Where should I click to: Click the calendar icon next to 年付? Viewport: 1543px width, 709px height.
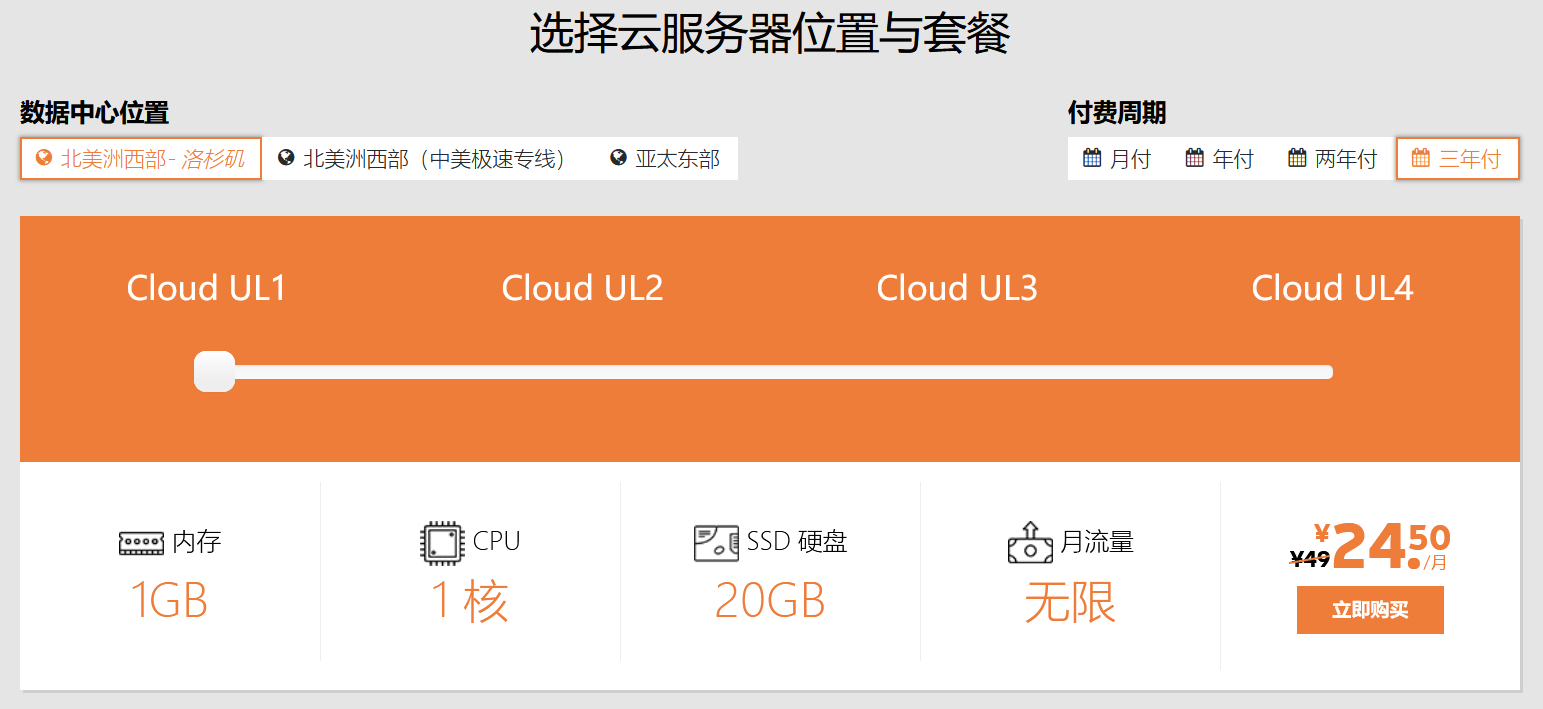[1194, 157]
